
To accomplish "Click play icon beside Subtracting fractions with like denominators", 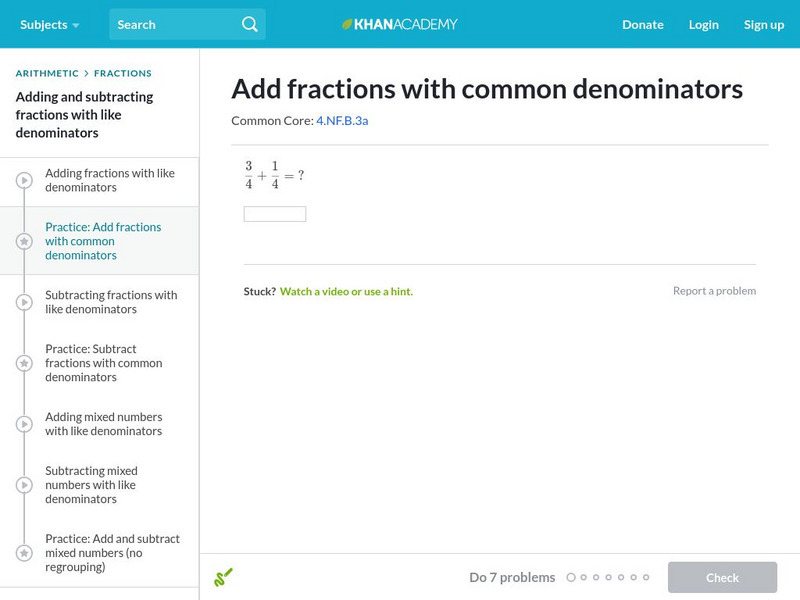I will coord(24,303).
